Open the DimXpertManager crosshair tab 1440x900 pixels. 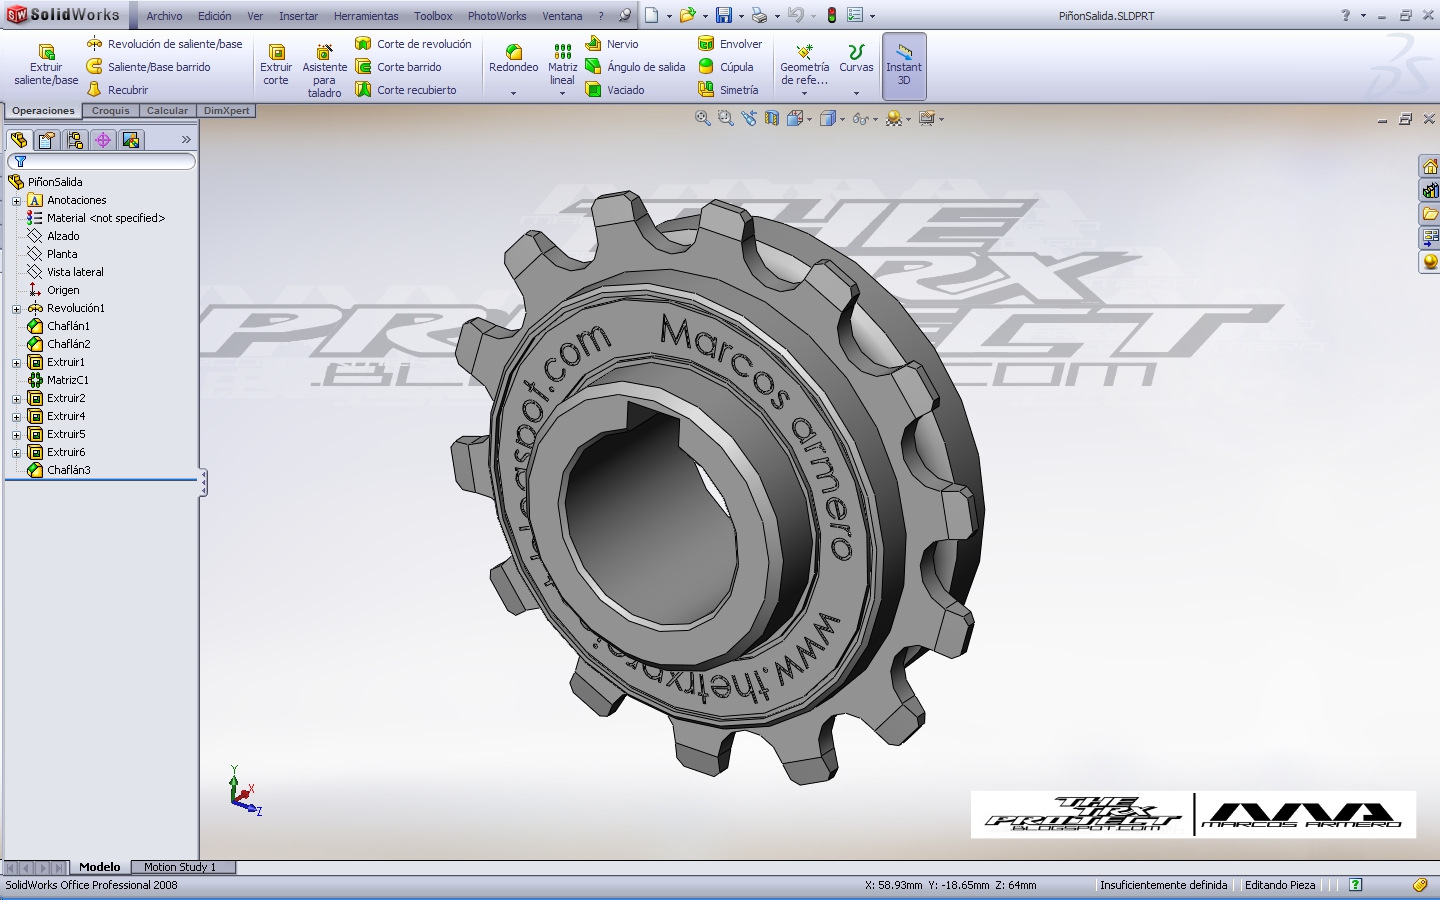[x=103, y=140]
